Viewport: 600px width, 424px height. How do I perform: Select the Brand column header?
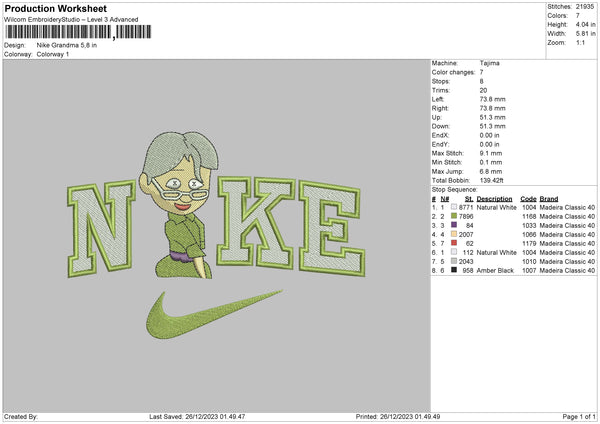pos(551,198)
